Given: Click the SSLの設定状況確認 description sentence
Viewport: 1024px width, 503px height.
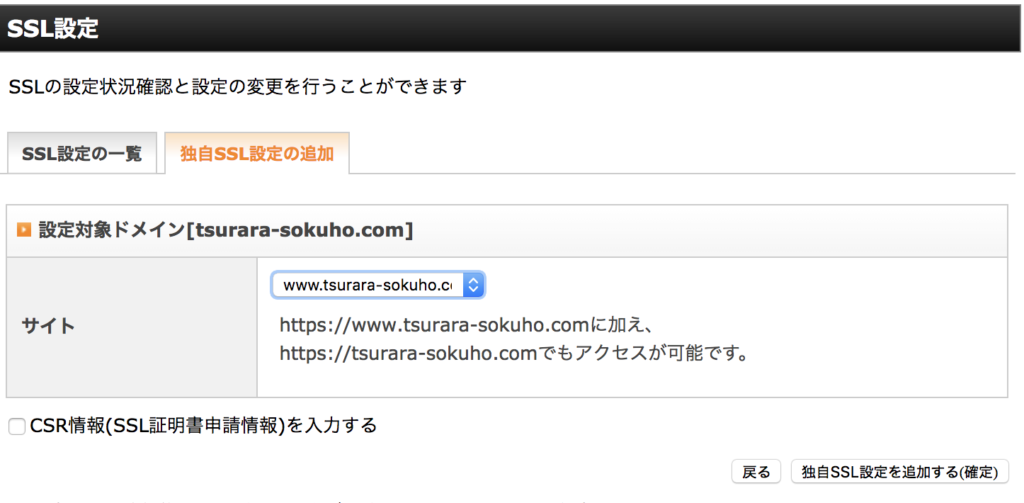Looking at the screenshot, I should [238, 86].
